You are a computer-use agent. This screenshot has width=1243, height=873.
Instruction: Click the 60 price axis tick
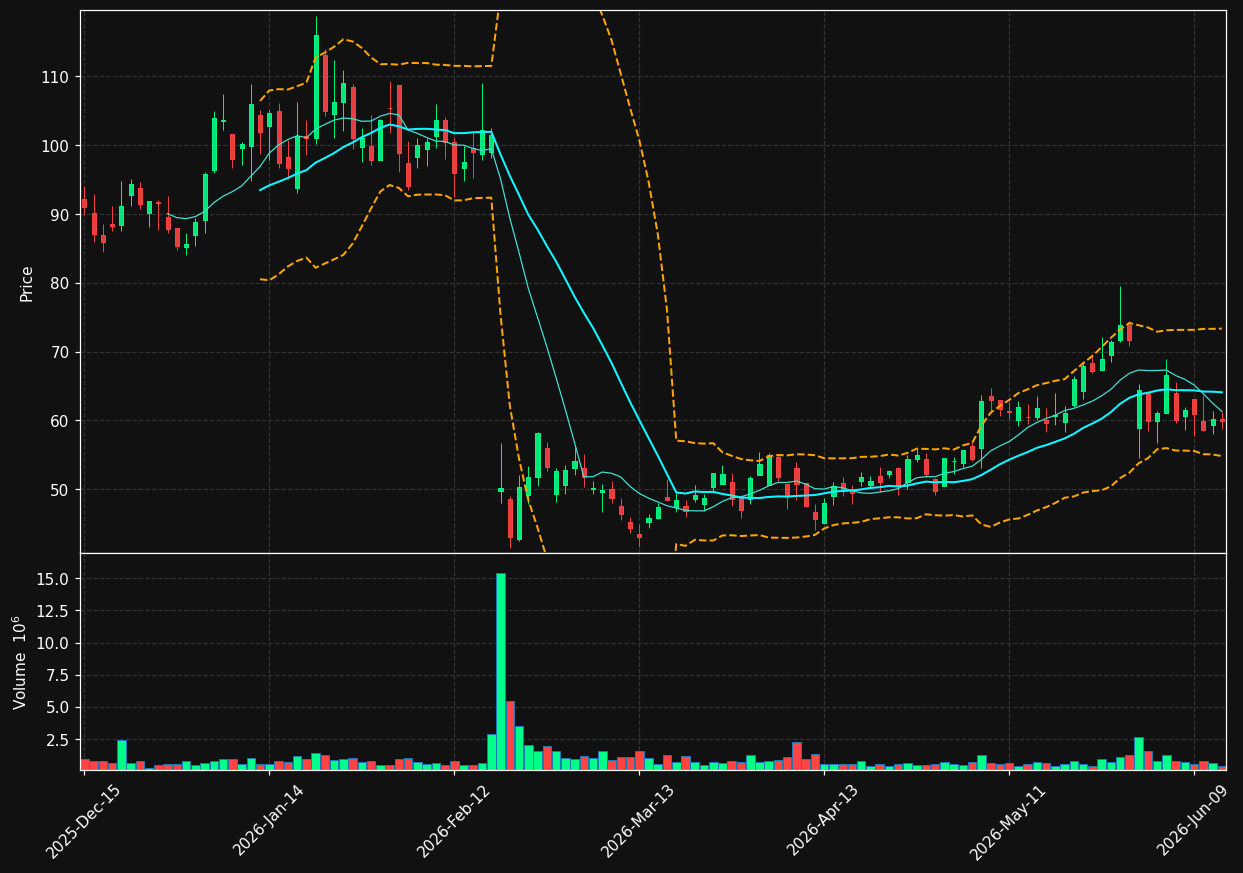click(x=59, y=421)
